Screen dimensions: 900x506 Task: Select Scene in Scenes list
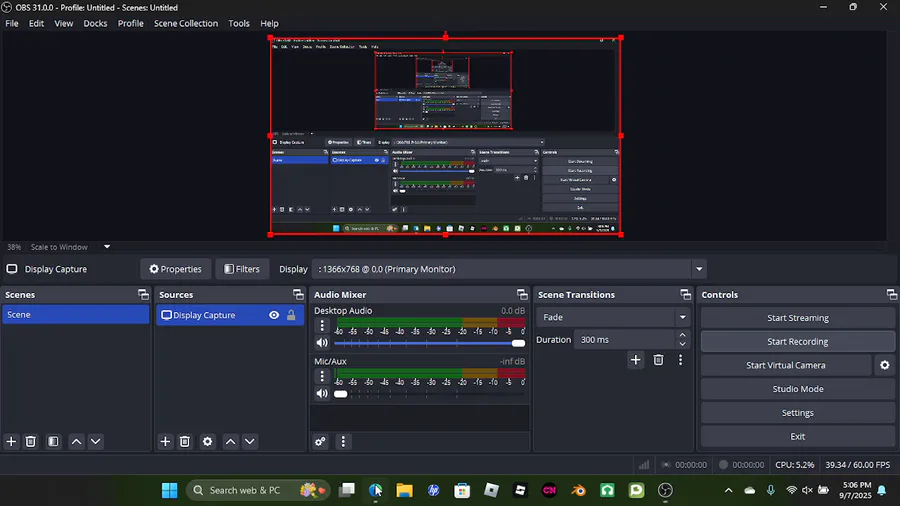click(x=76, y=314)
